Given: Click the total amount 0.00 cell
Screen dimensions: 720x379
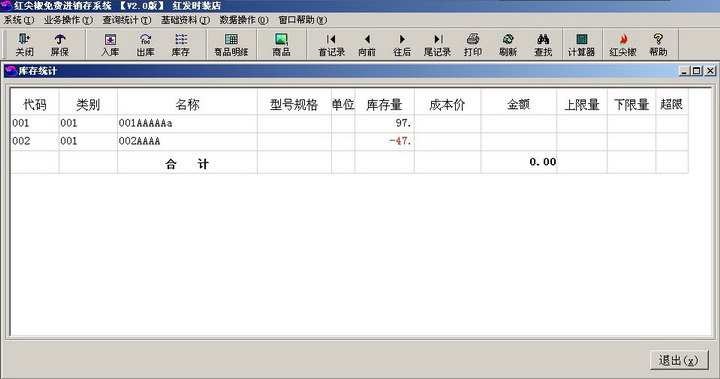Looking at the screenshot, I should 519,162.
